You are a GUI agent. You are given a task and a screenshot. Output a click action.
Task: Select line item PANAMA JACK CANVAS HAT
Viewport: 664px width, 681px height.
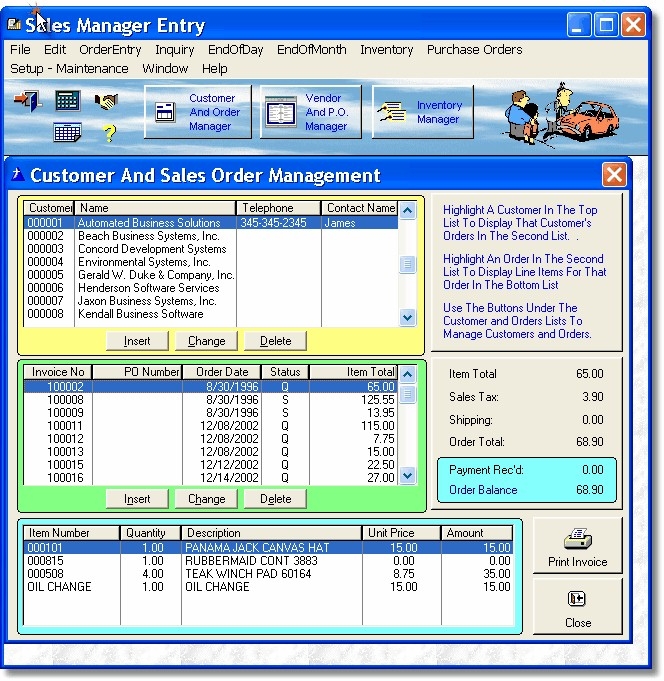coord(268,548)
